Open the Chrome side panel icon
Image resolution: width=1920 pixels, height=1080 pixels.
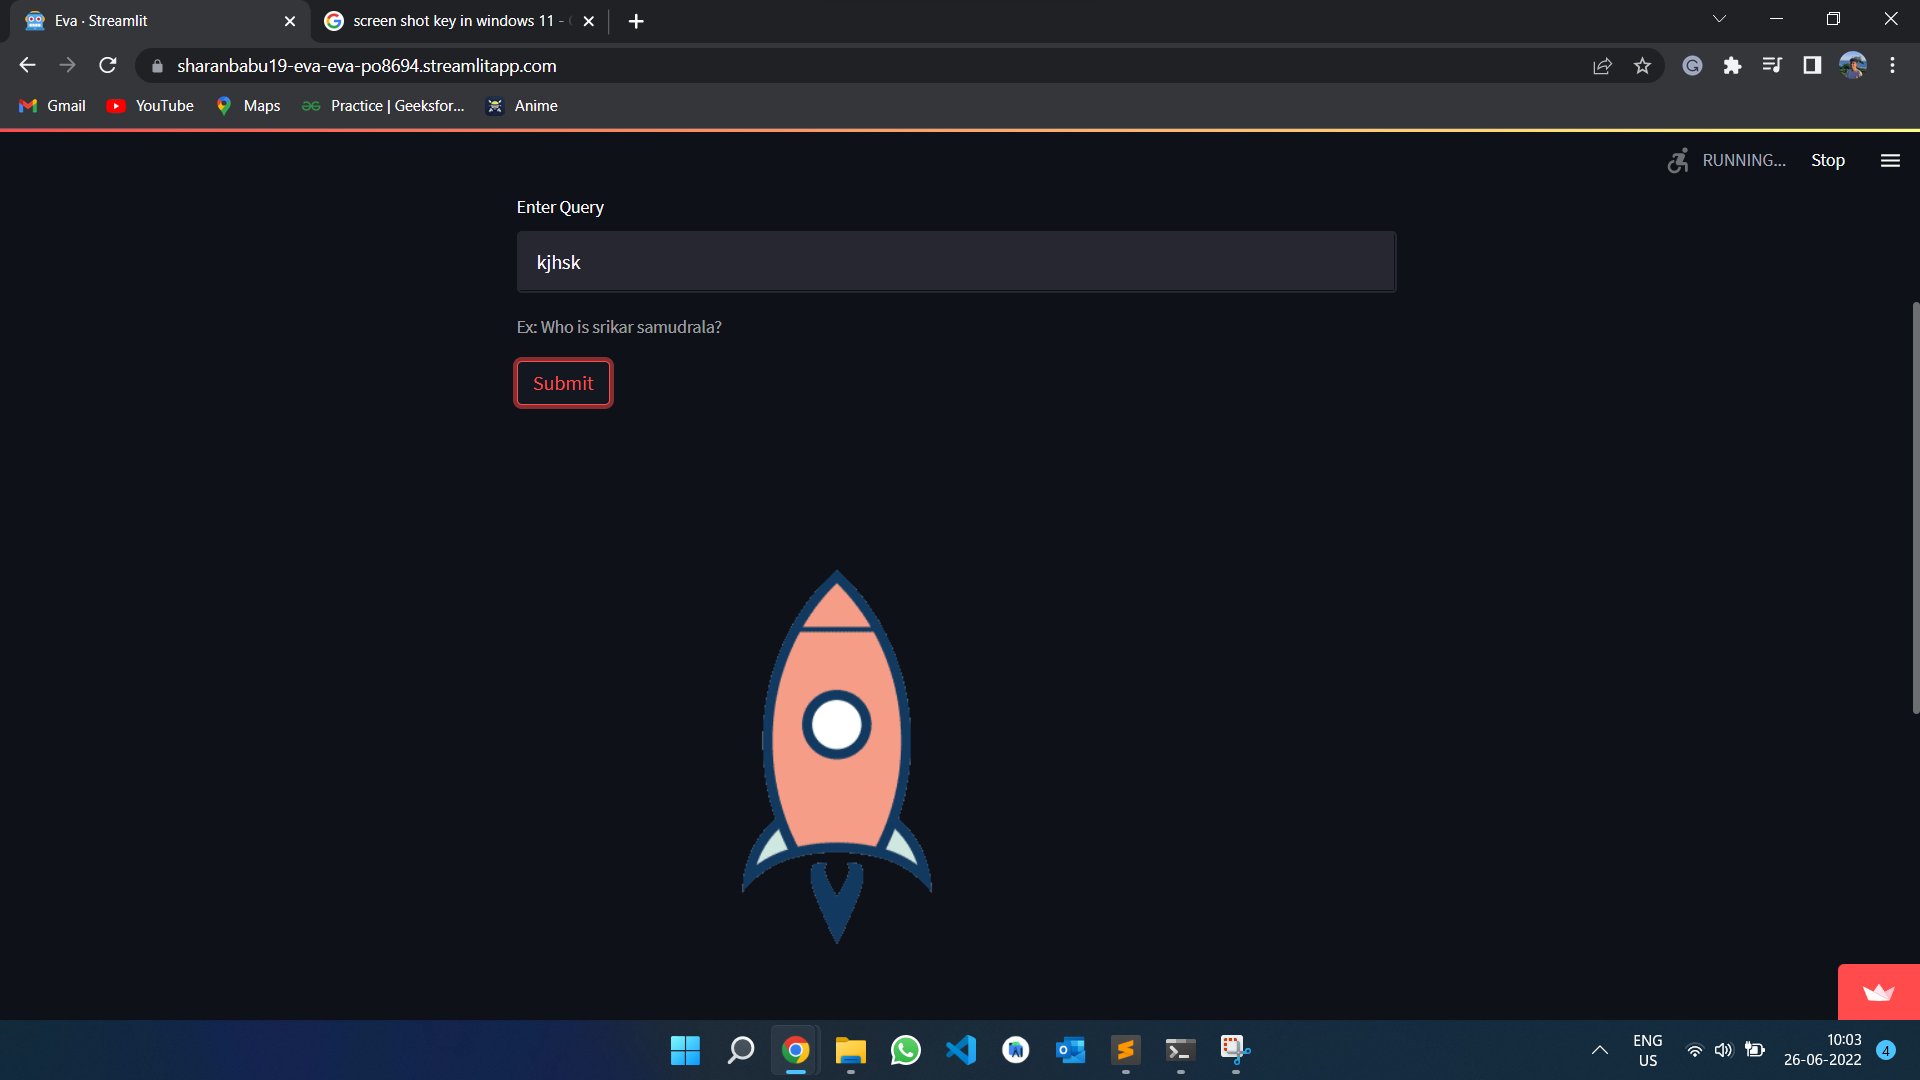click(1811, 66)
